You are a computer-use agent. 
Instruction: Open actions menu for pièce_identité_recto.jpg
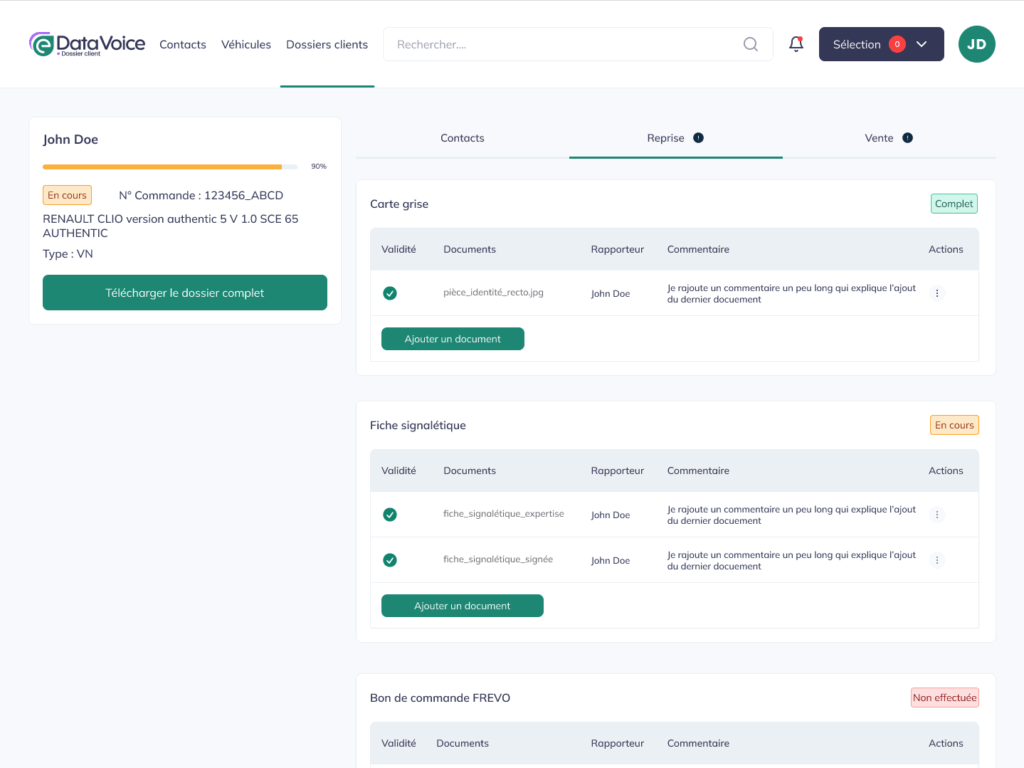[x=937, y=294]
